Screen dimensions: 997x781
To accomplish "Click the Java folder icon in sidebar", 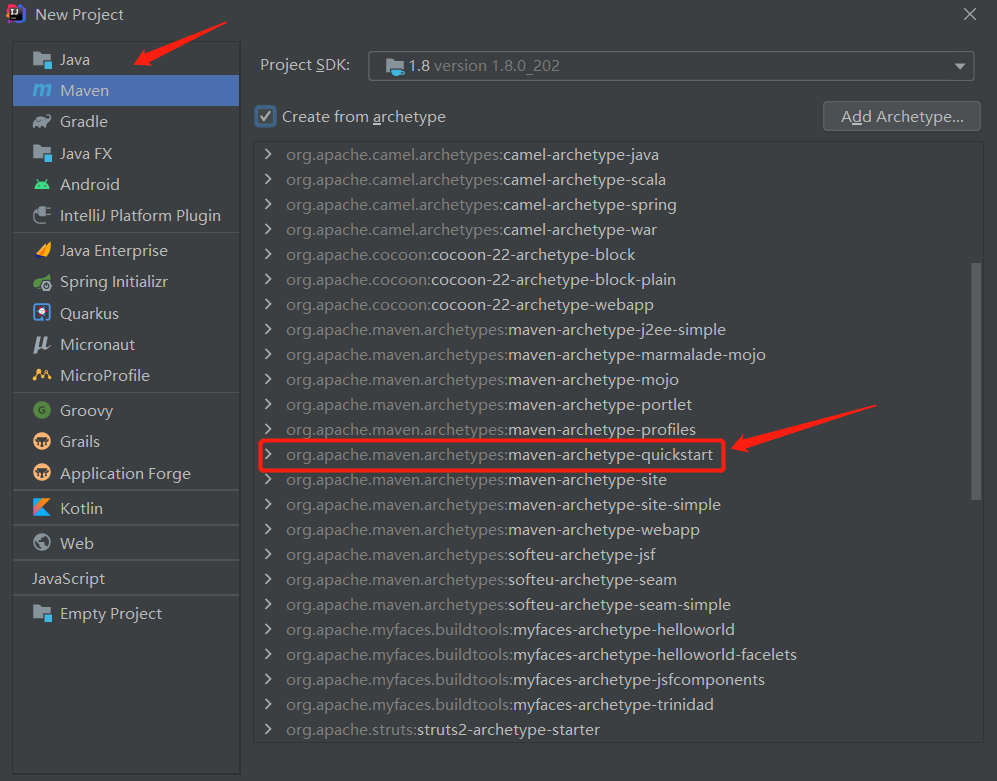I will pos(42,60).
